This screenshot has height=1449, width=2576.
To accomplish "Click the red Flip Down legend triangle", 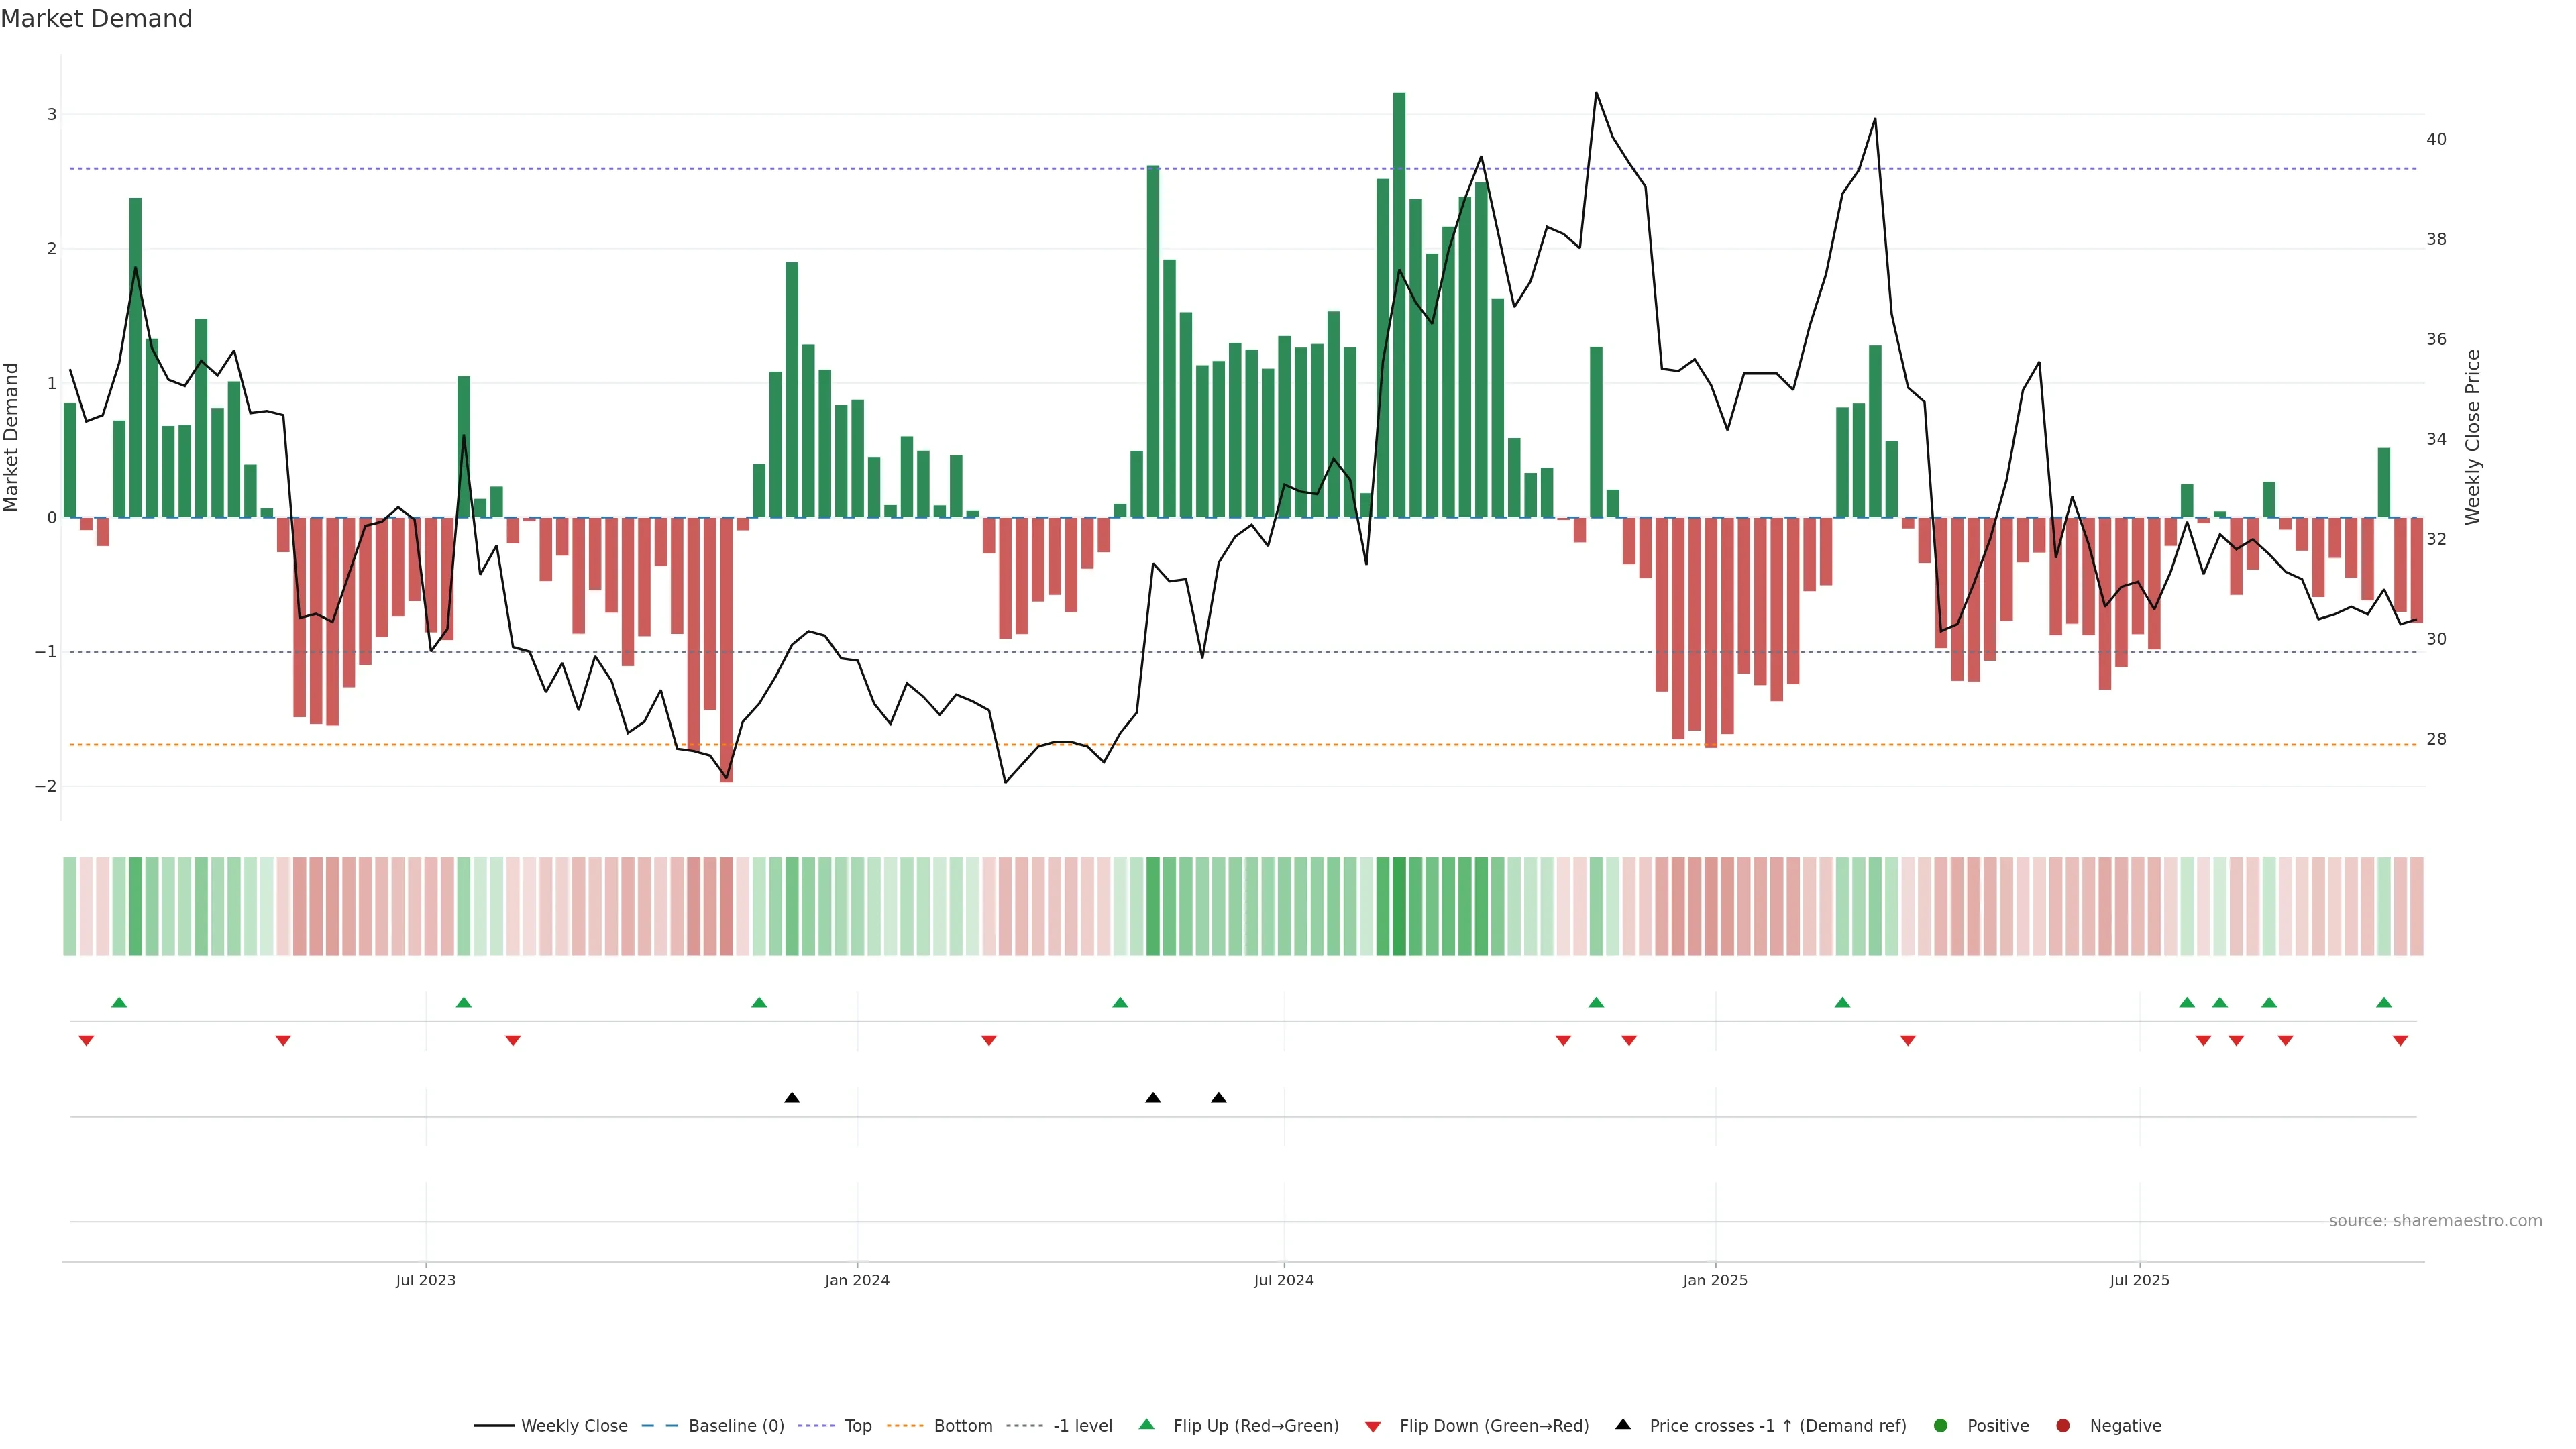I will click(x=1373, y=1426).
